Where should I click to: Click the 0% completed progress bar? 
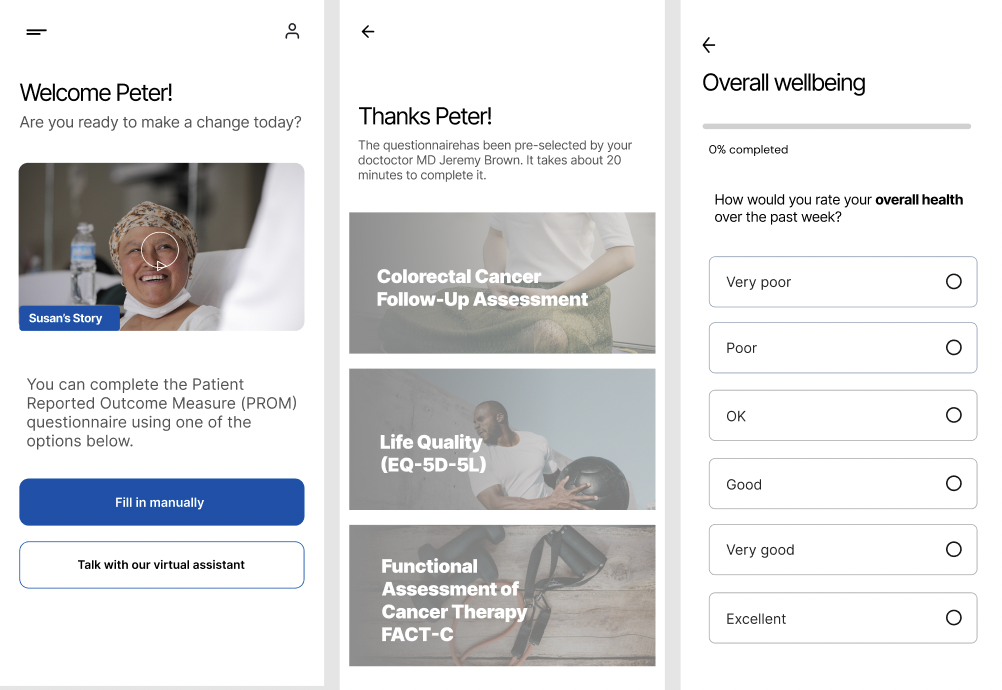836,126
